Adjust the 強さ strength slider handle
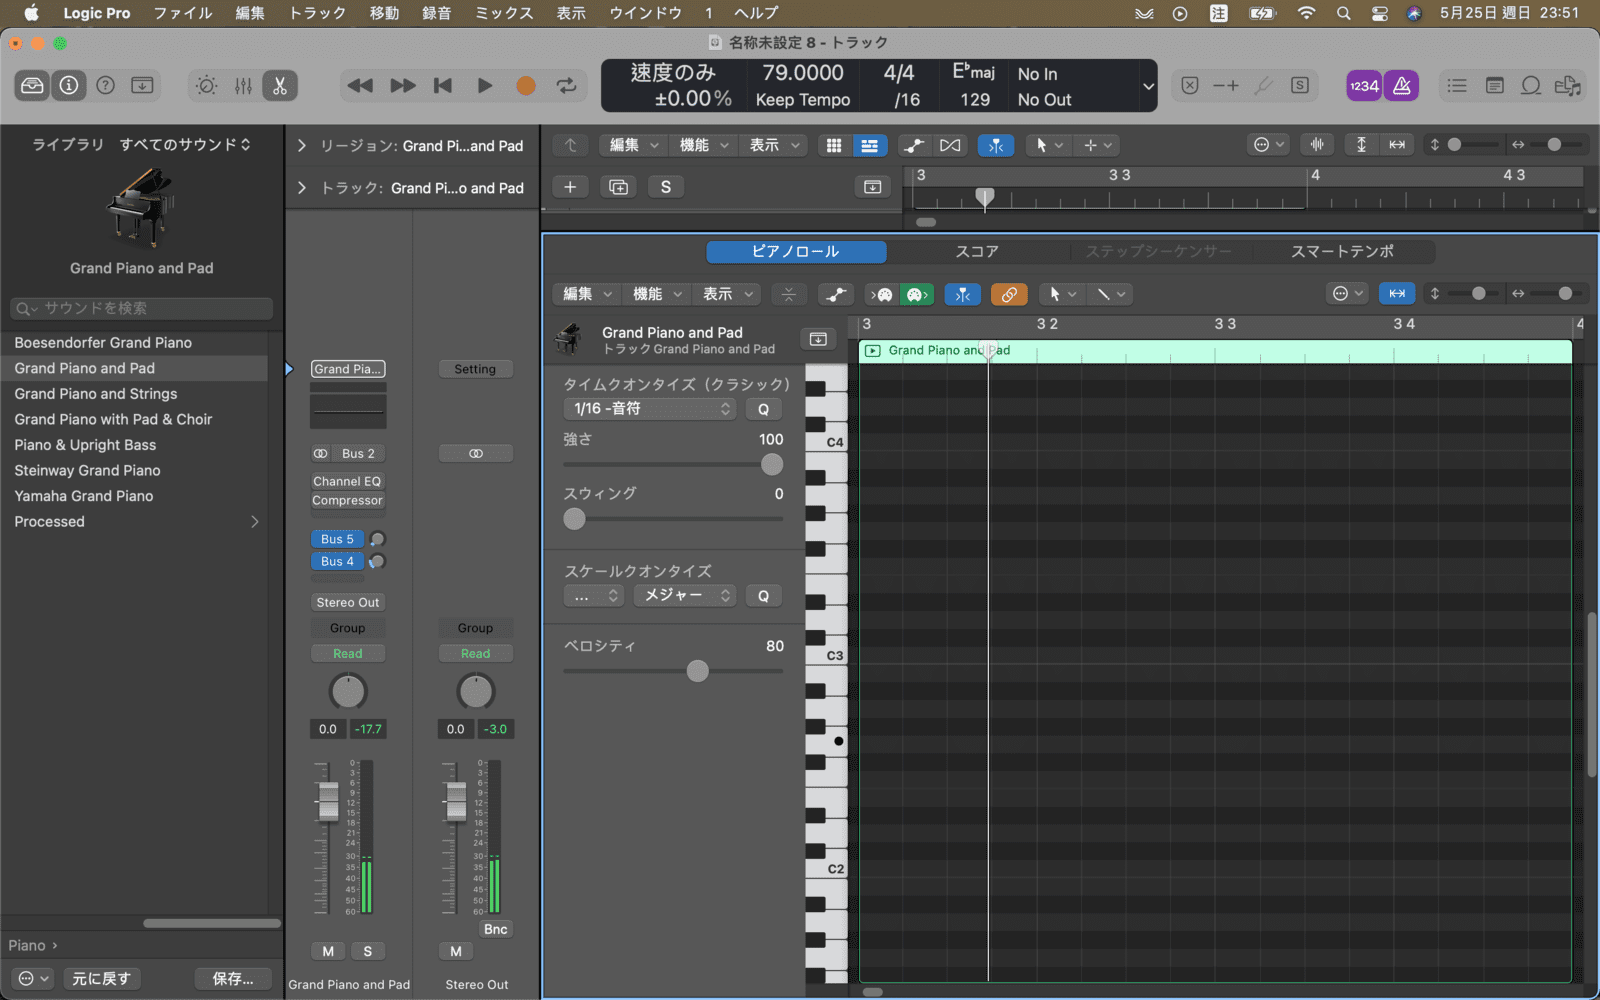This screenshot has width=1600, height=1000. pyautogui.click(x=772, y=464)
